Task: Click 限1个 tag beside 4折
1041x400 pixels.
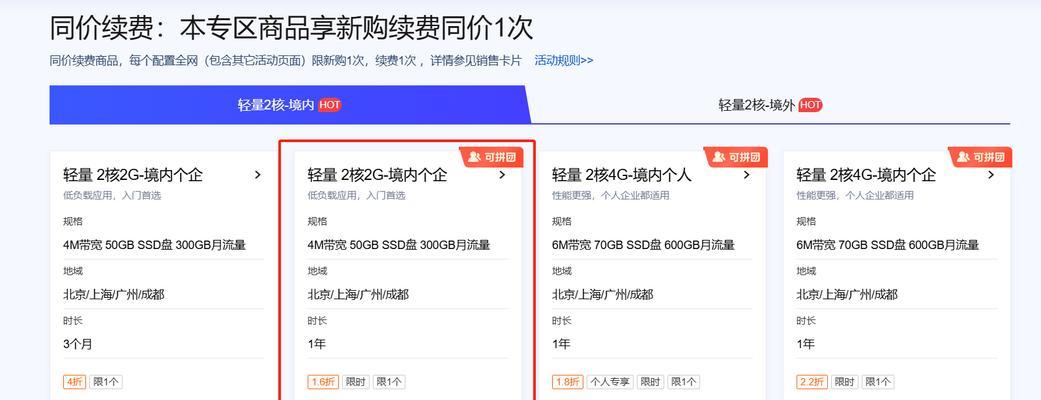Action: (106, 382)
